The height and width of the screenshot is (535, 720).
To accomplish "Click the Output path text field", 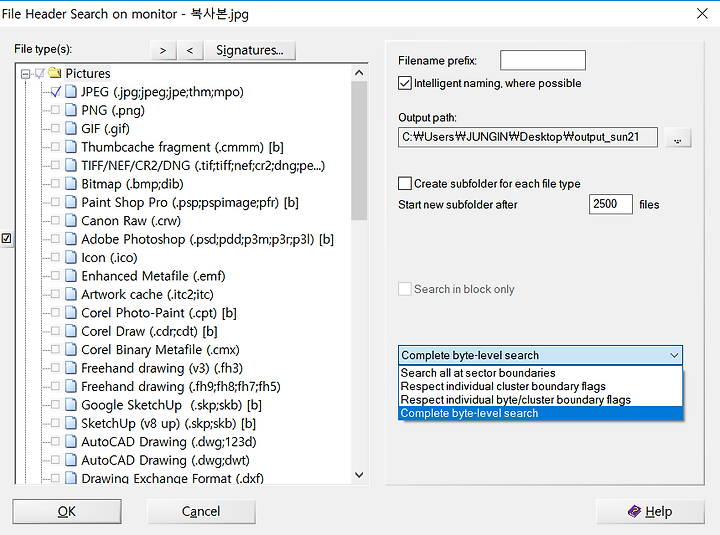I will click(x=528, y=137).
